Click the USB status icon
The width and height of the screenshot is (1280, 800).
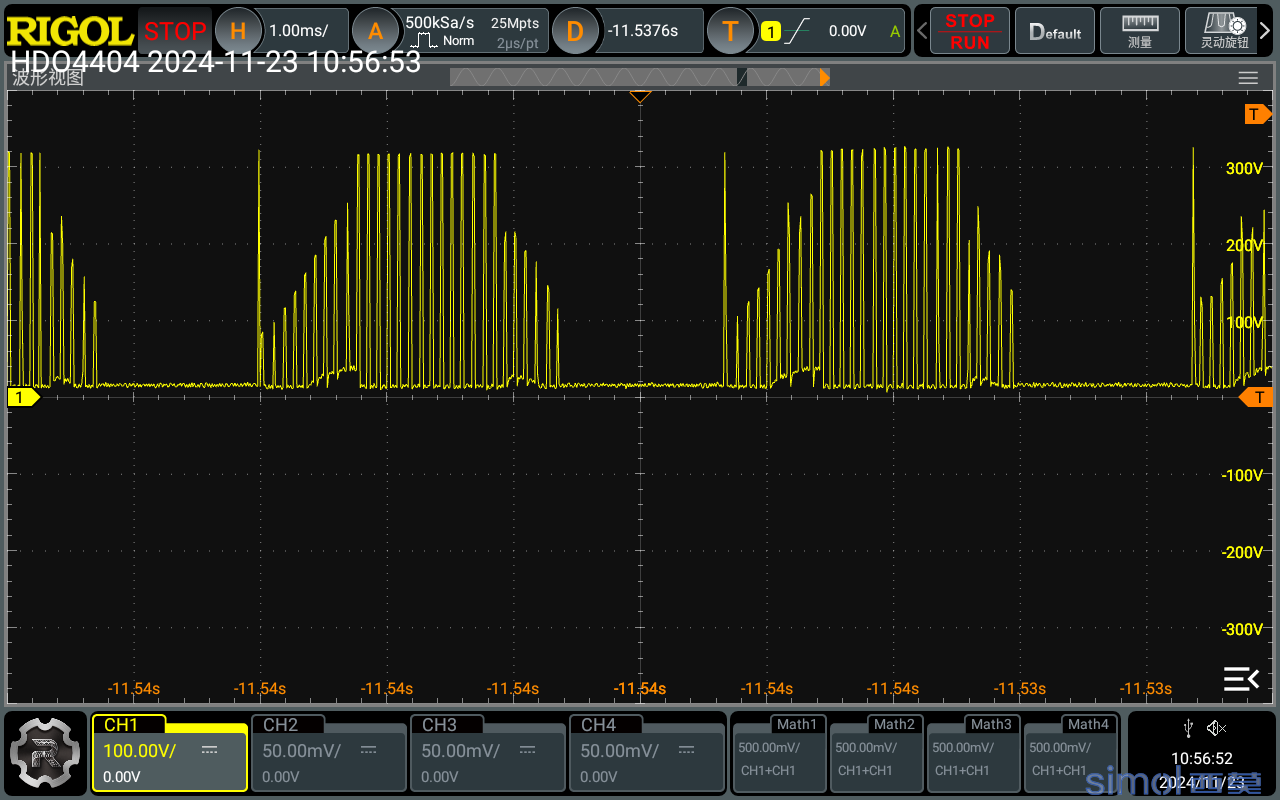[1188, 728]
